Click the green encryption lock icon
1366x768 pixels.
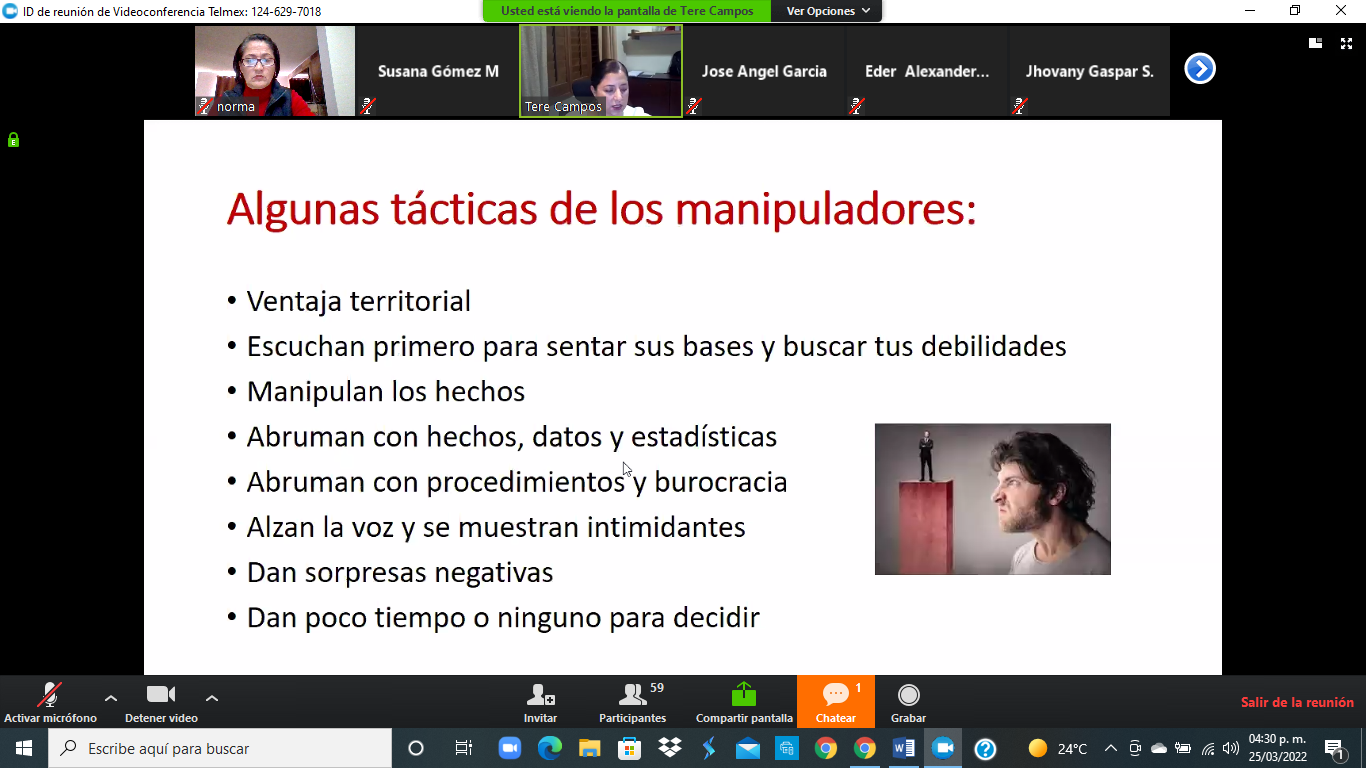click(13, 140)
